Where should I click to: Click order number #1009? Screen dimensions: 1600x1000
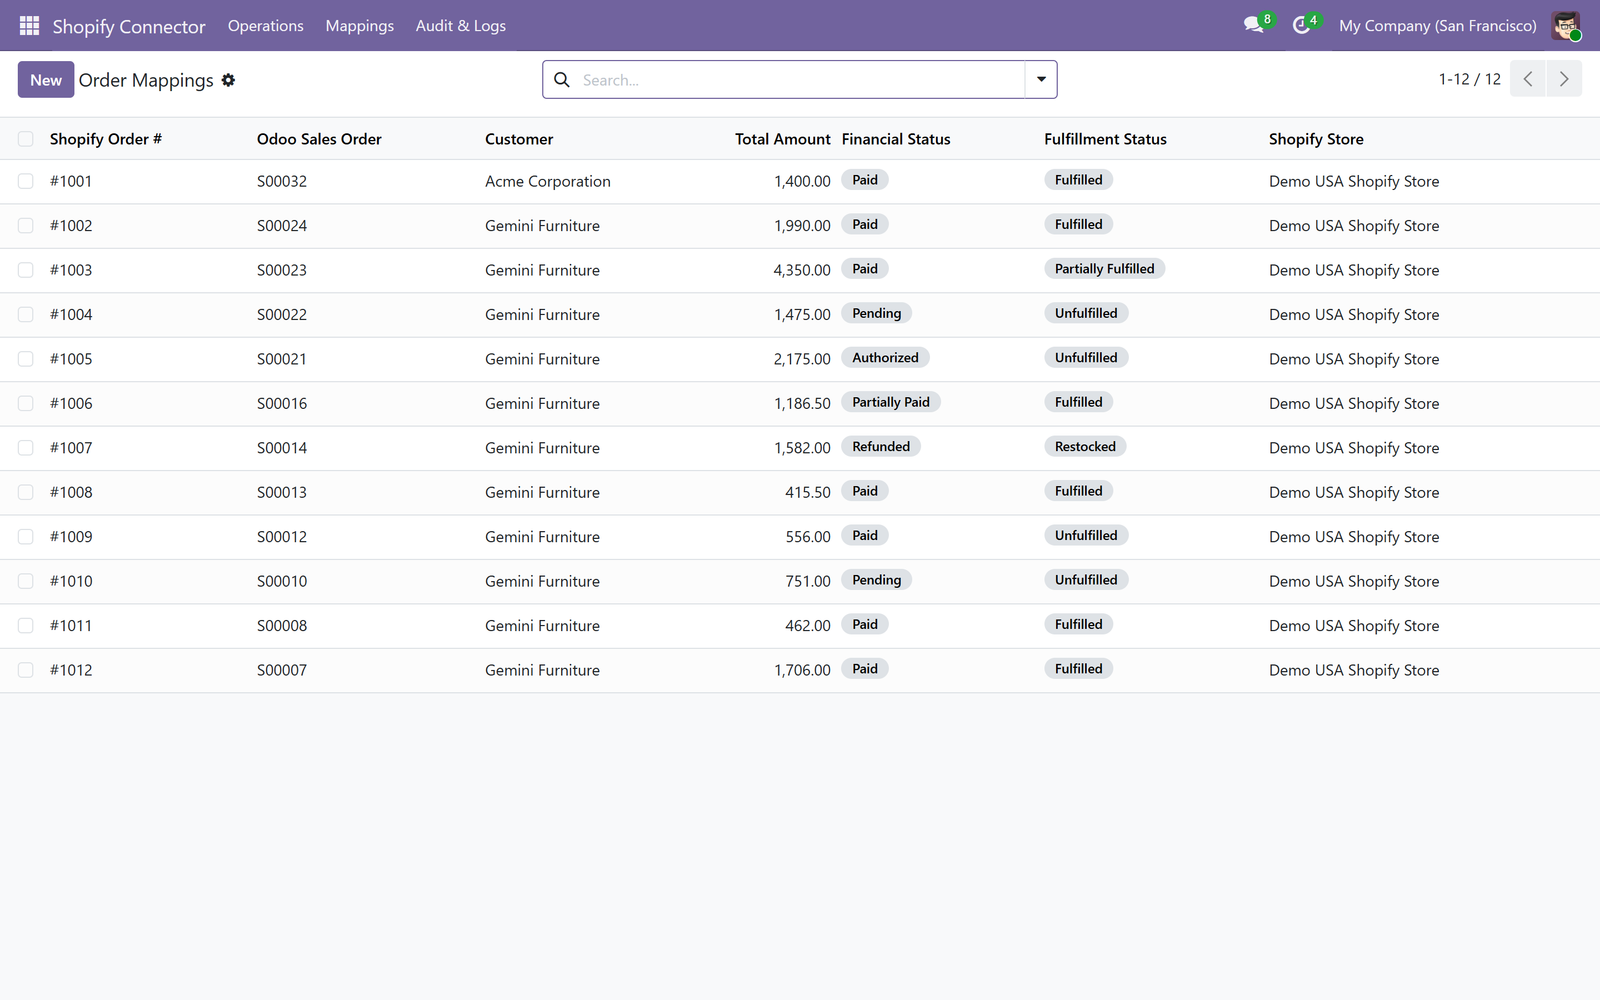tap(71, 537)
